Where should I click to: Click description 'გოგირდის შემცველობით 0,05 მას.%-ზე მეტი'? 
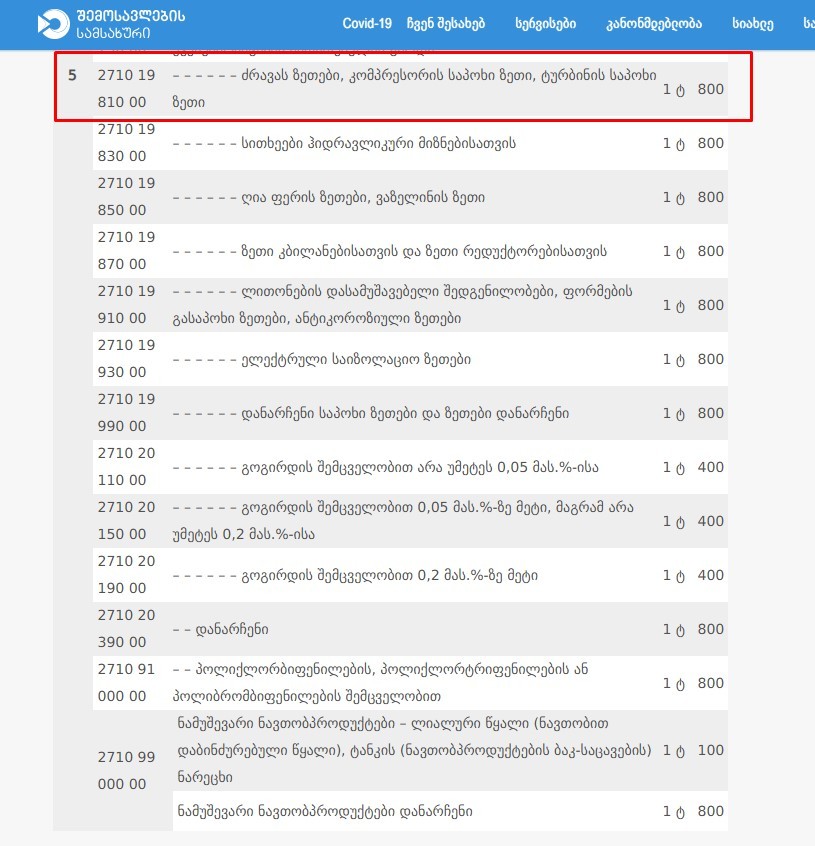pos(403,520)
